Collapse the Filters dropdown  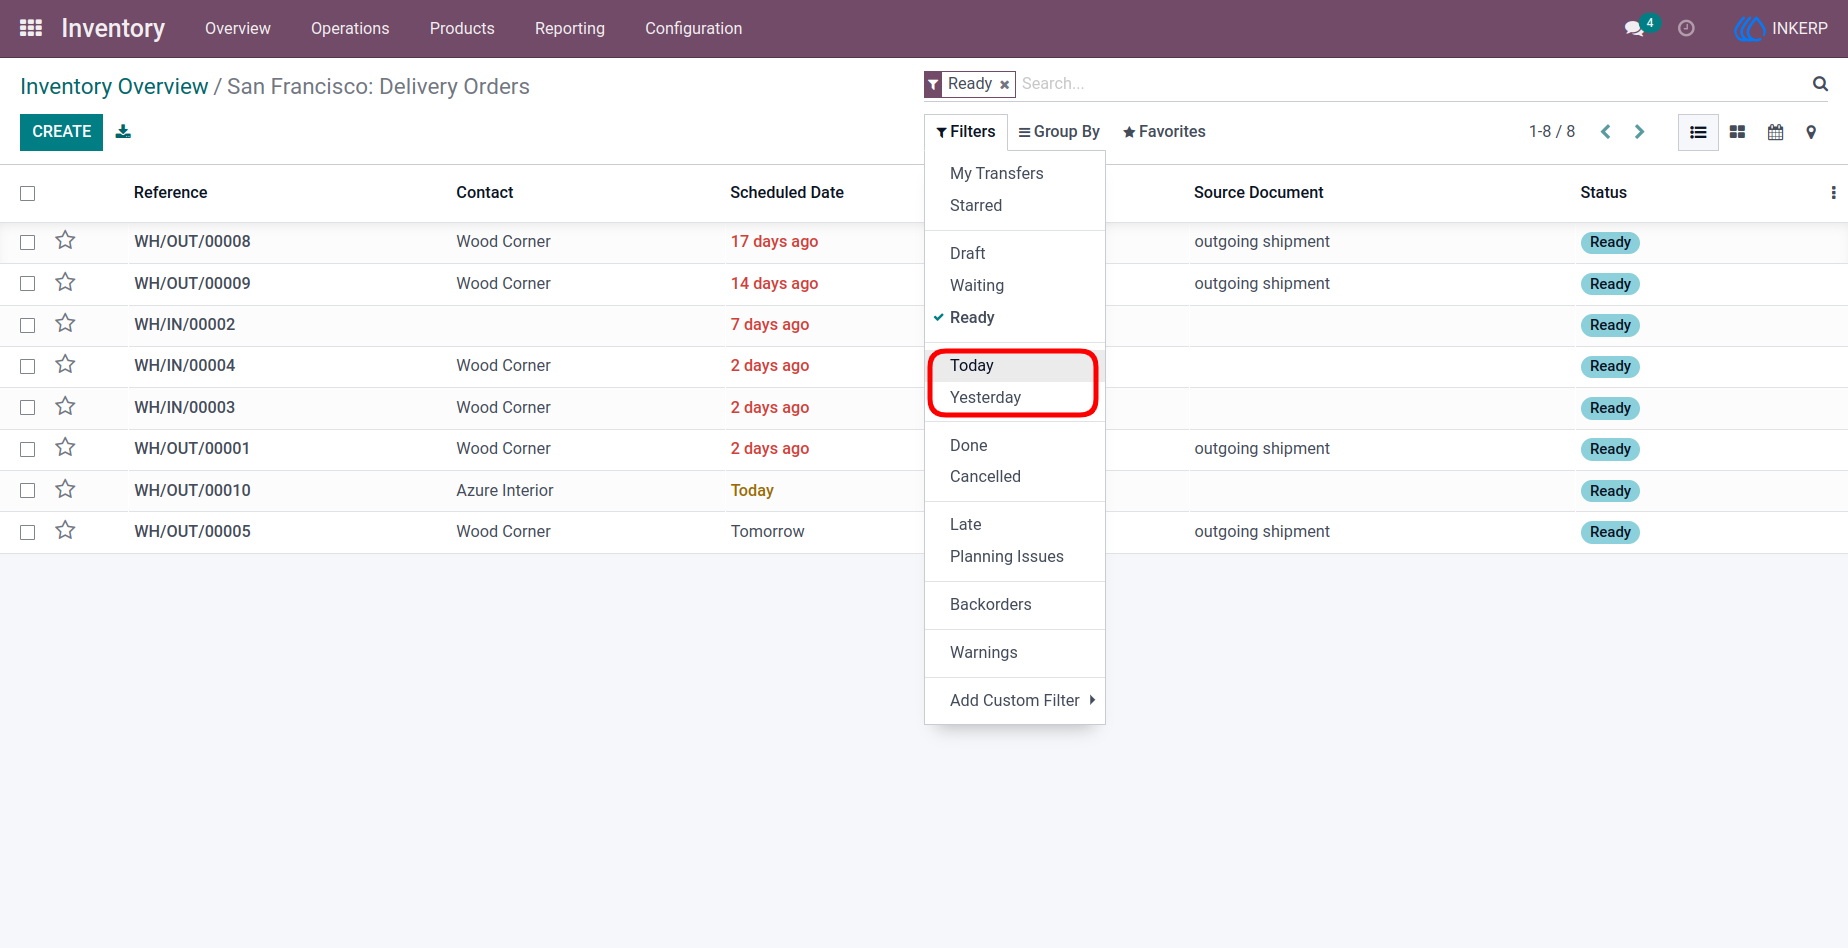(966, 132)
